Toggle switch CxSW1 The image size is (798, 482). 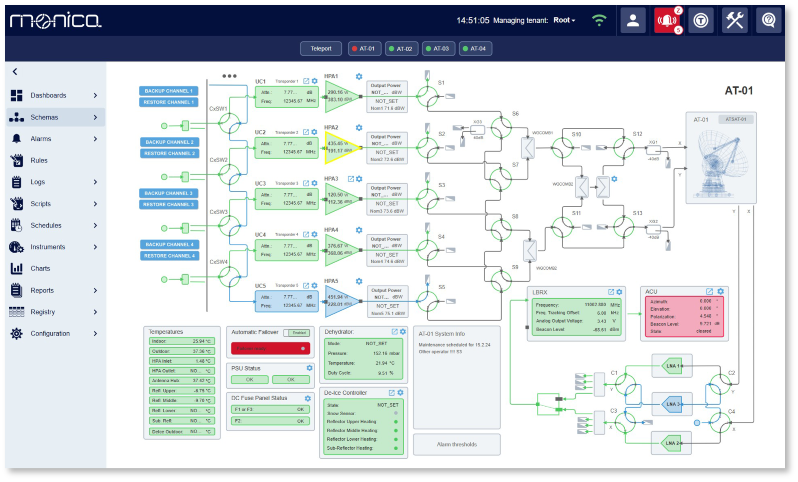[230, 123]
